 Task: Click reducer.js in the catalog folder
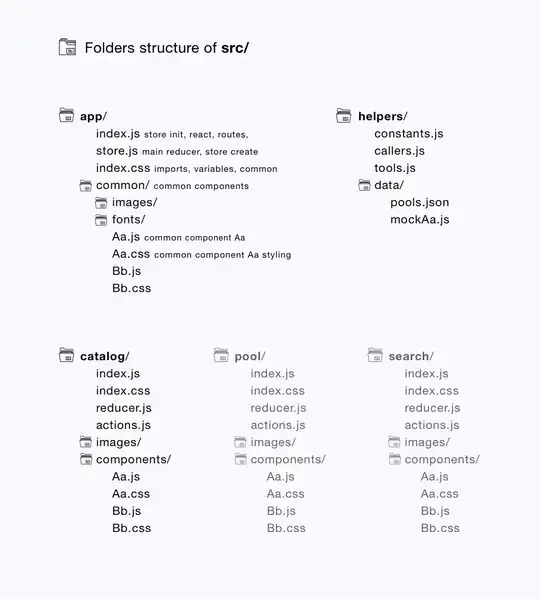tap(123, 408)
